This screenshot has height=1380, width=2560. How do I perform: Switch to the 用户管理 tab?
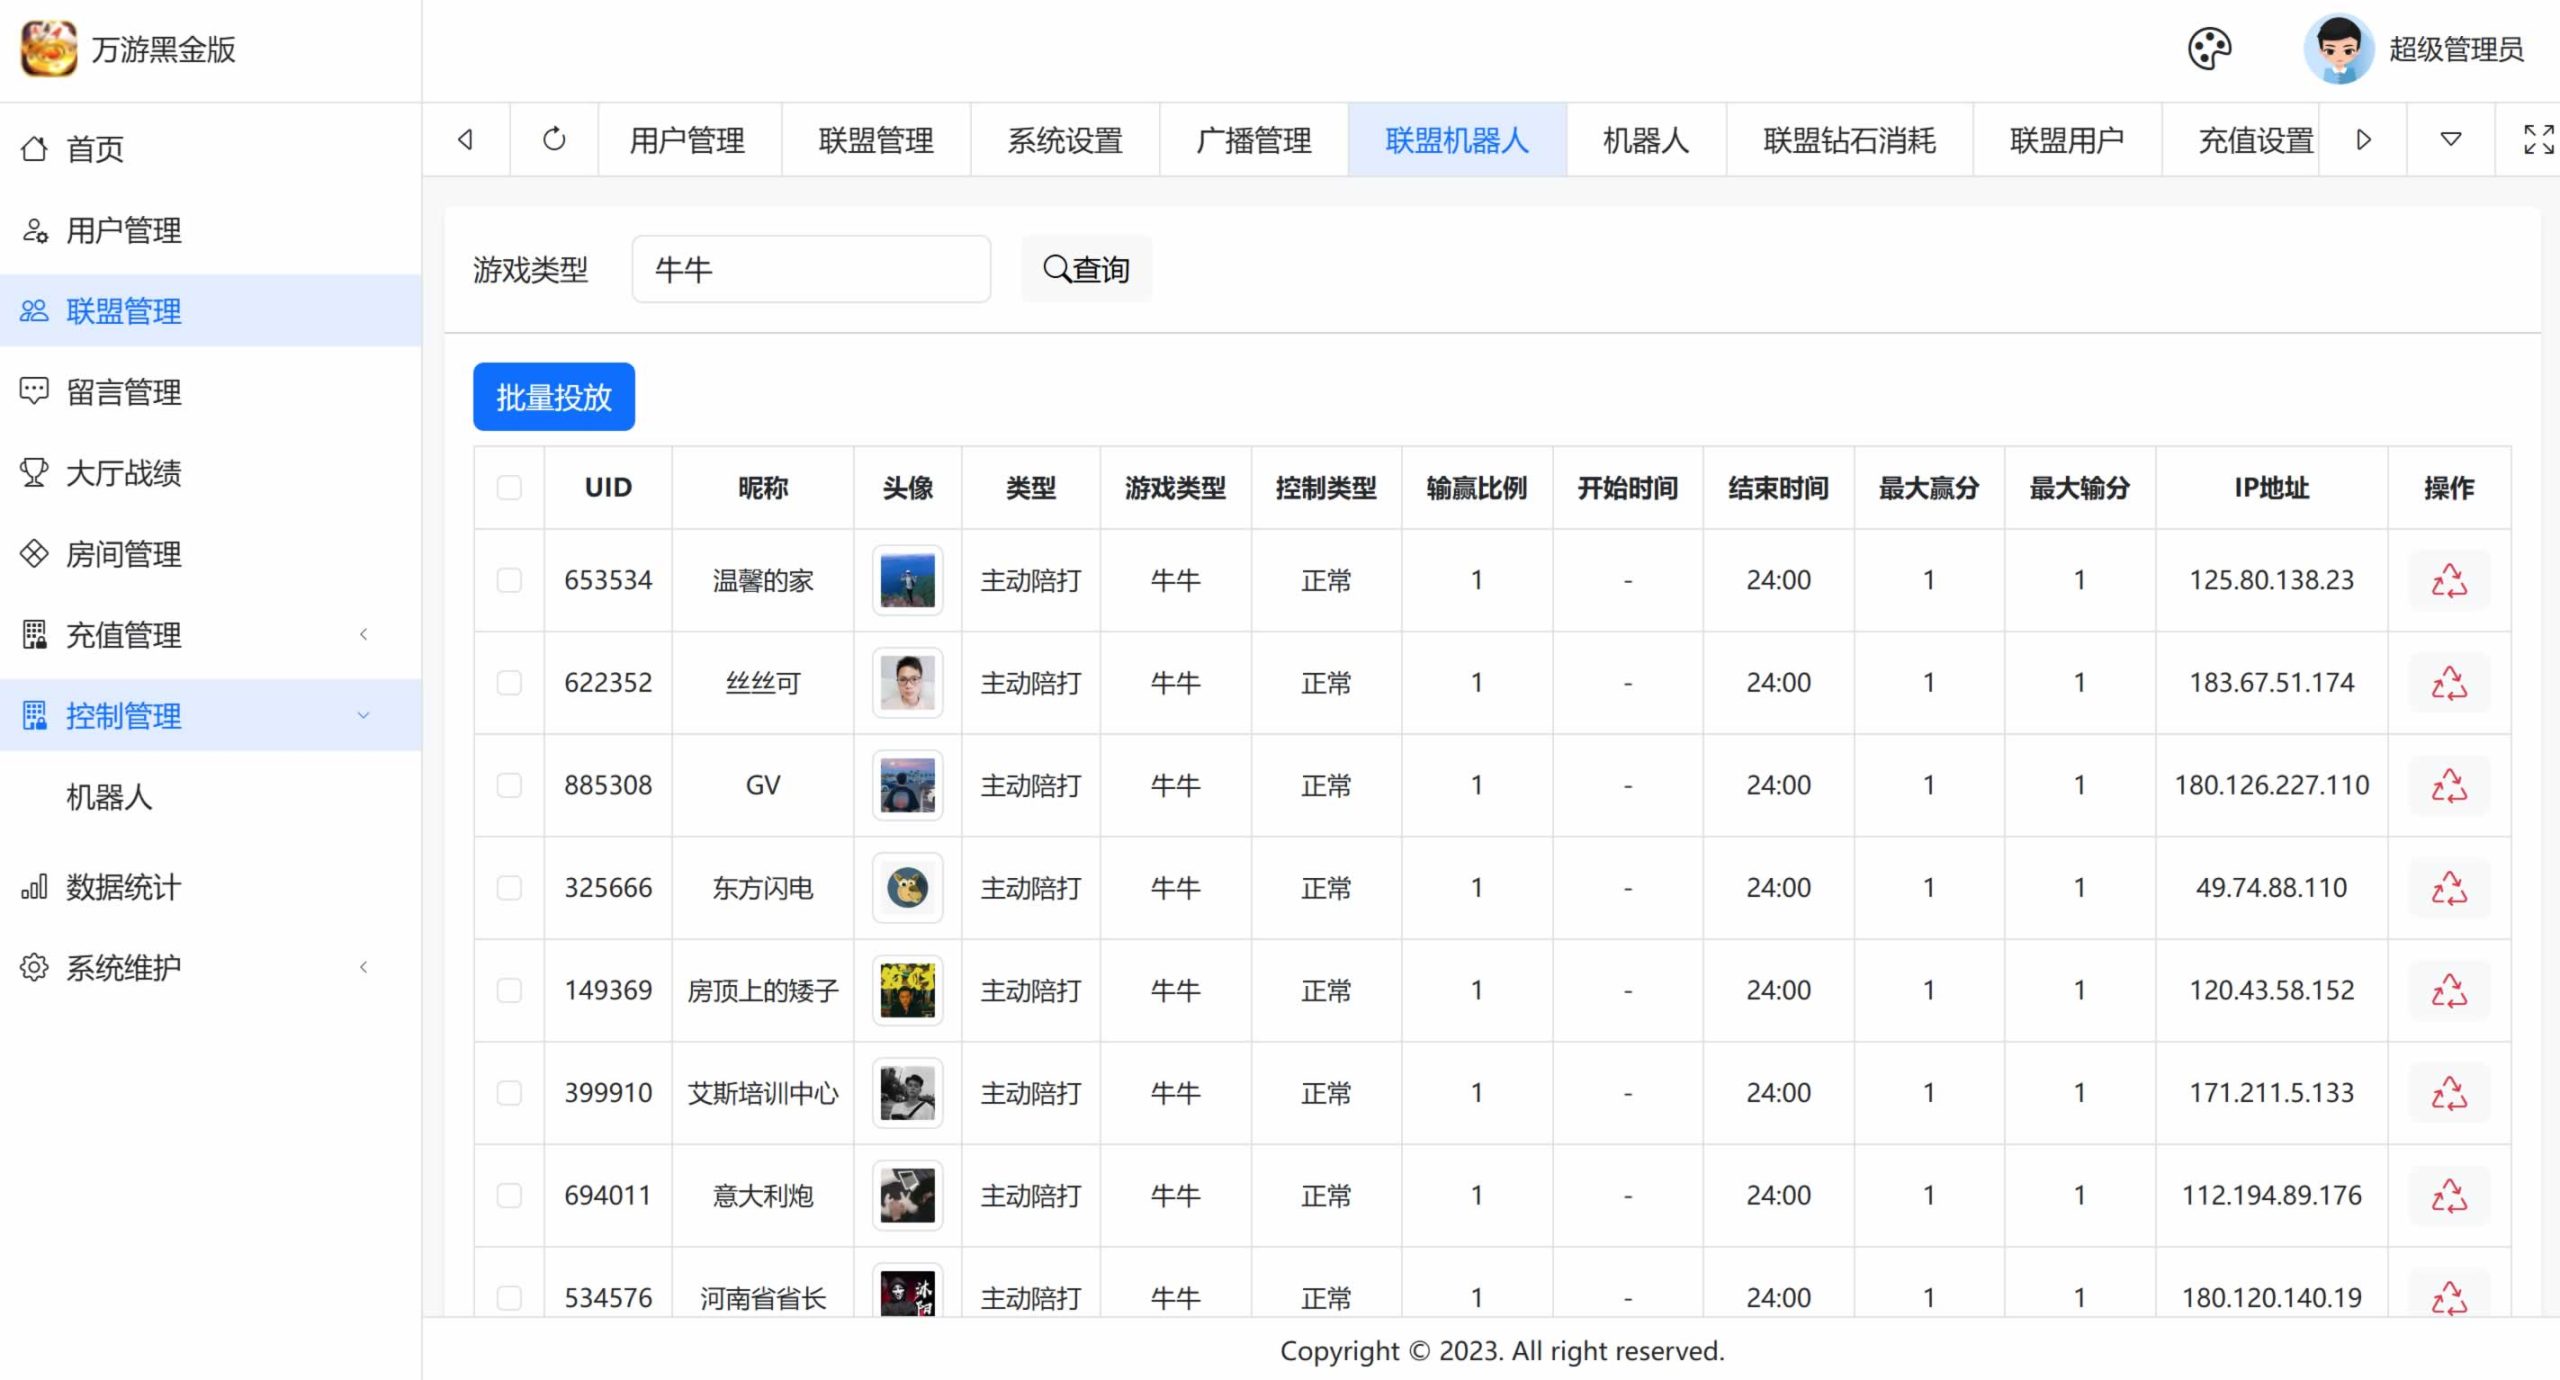688,140
